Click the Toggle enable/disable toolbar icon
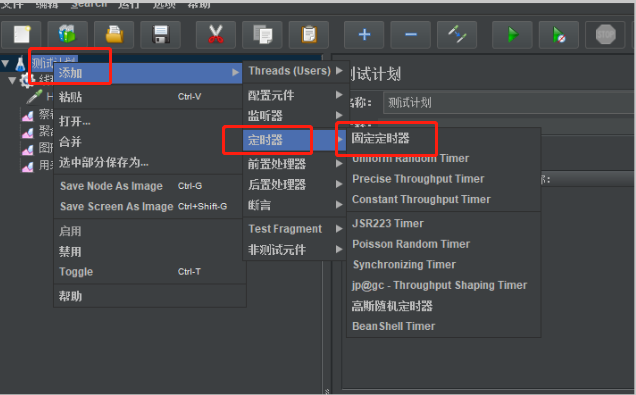Image resolution: width=636 pixels, height=395 pixels. [457, 34]
